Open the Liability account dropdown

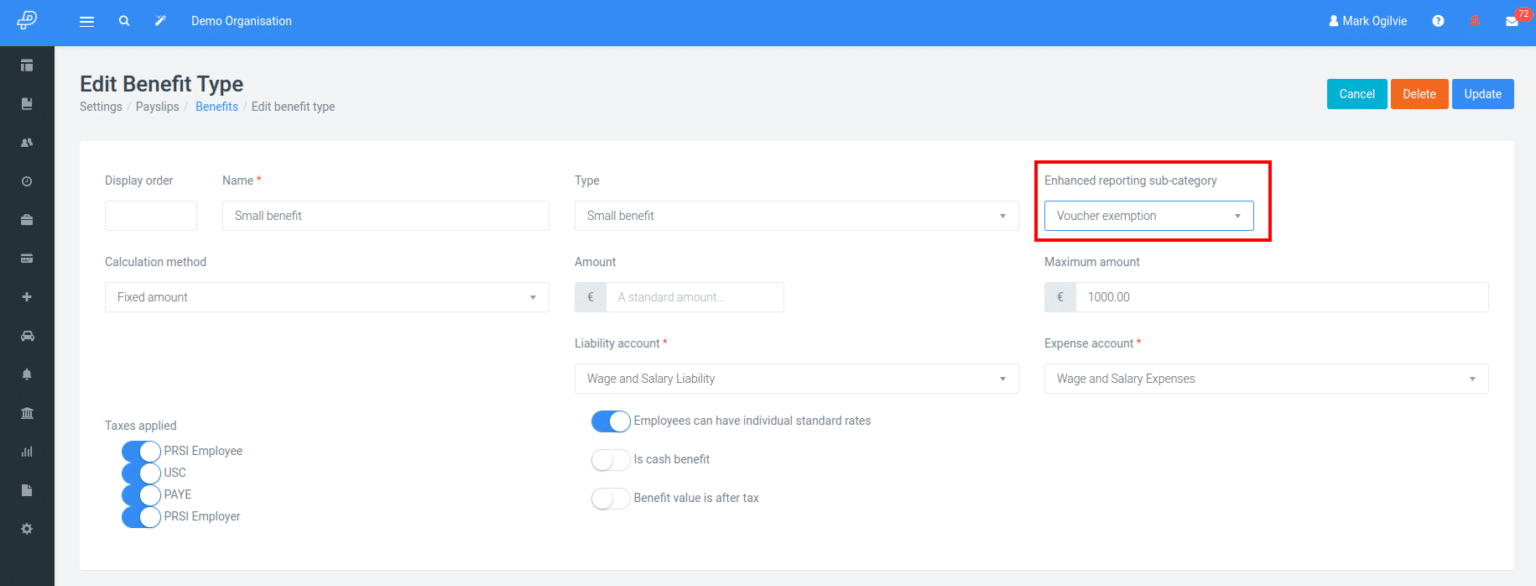click(x=796, y=378)
